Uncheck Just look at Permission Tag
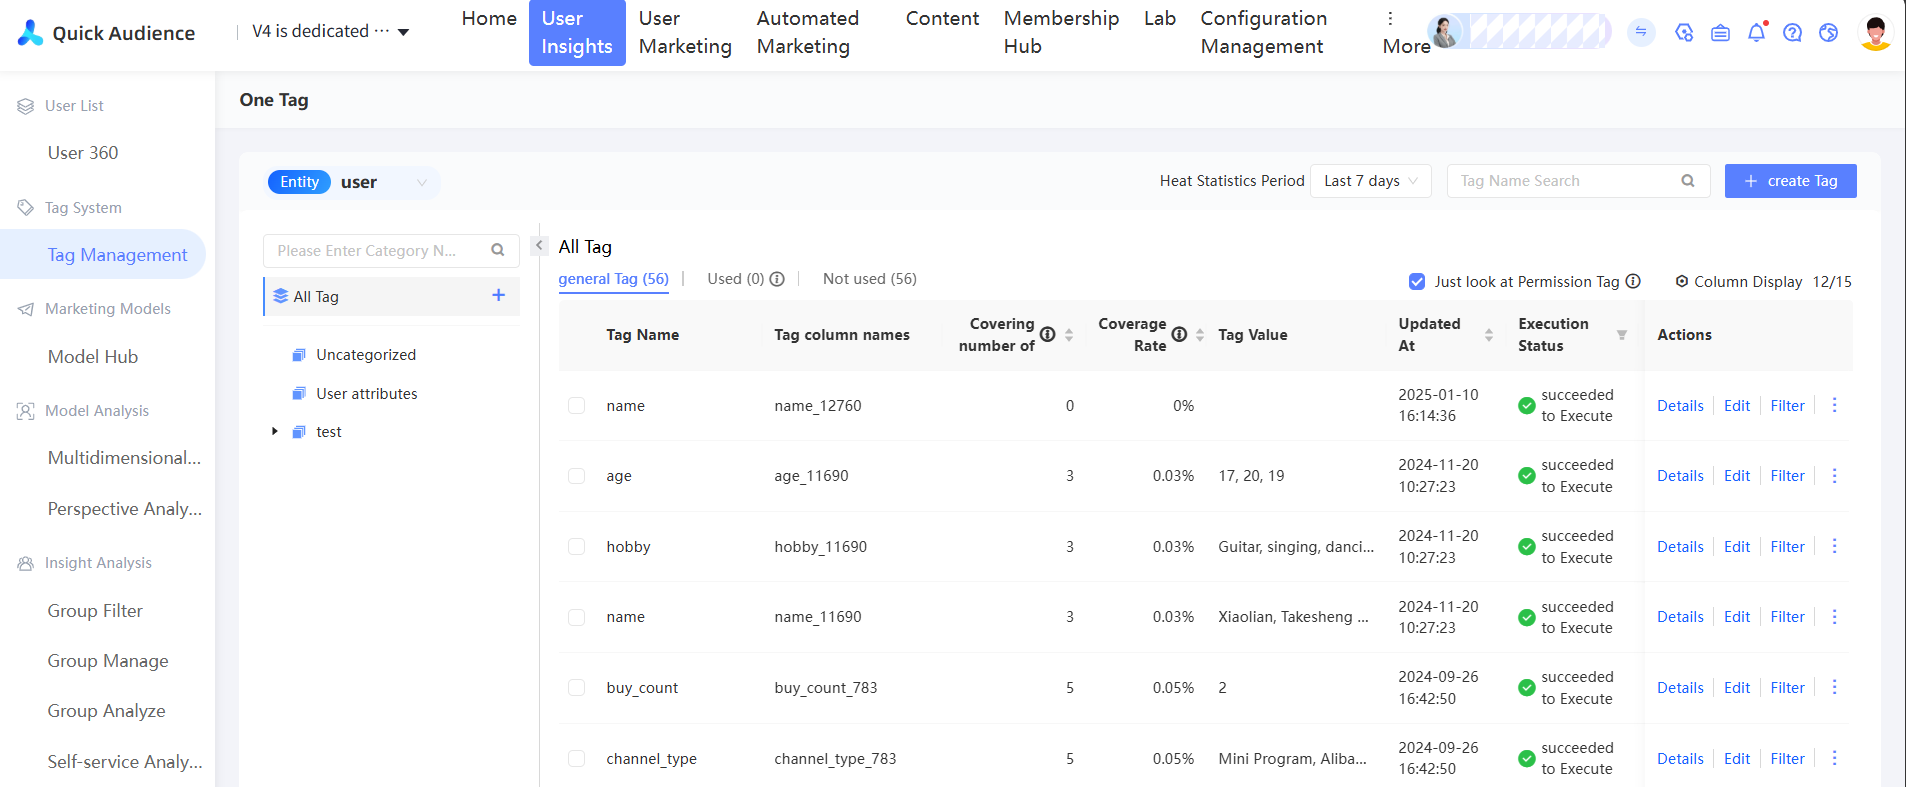This screenshot has width=1906, height=787. (1416, 282)
